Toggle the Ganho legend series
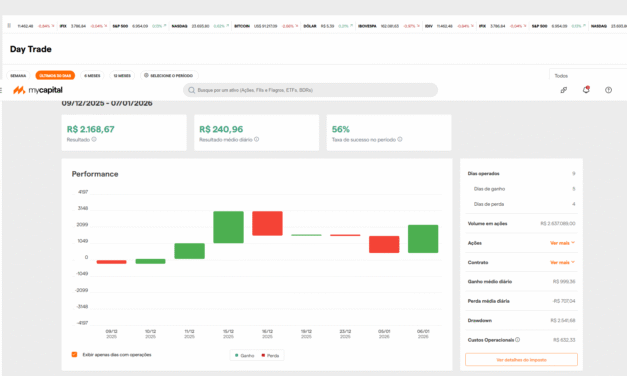Viewport: 627px width, 376px height. 244,355
